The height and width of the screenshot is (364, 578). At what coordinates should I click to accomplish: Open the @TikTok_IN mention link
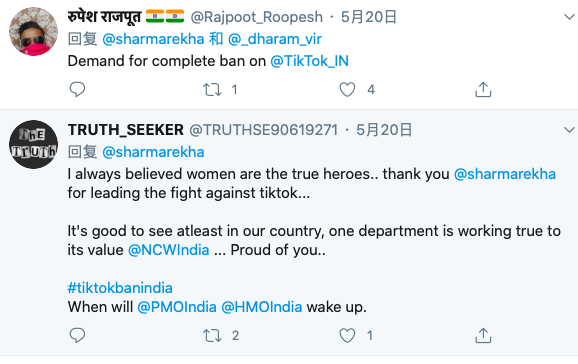click(x=309, y=61)
